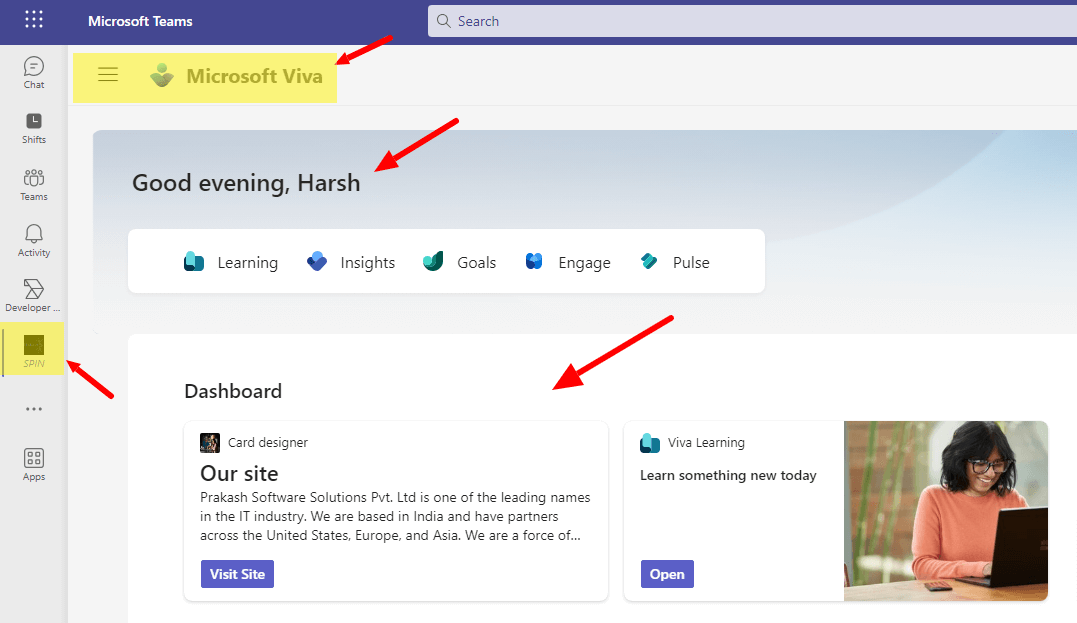Viewport: 1077px width, 623px height.
Task: Select the Shifts app icon
Action: [x=33, y=126]
